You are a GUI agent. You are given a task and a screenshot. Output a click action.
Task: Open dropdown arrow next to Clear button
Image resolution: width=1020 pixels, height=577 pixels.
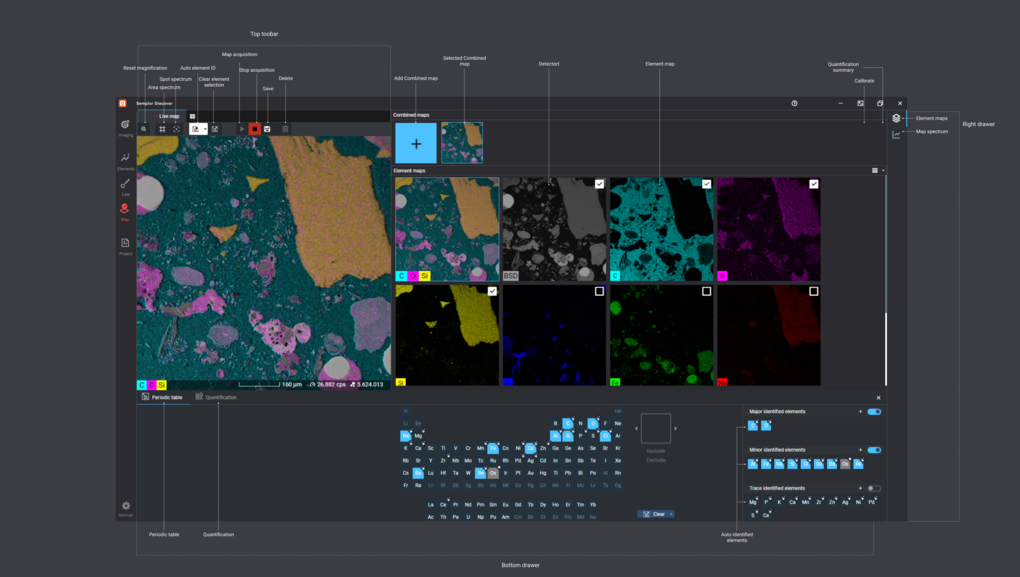[671, 514]
